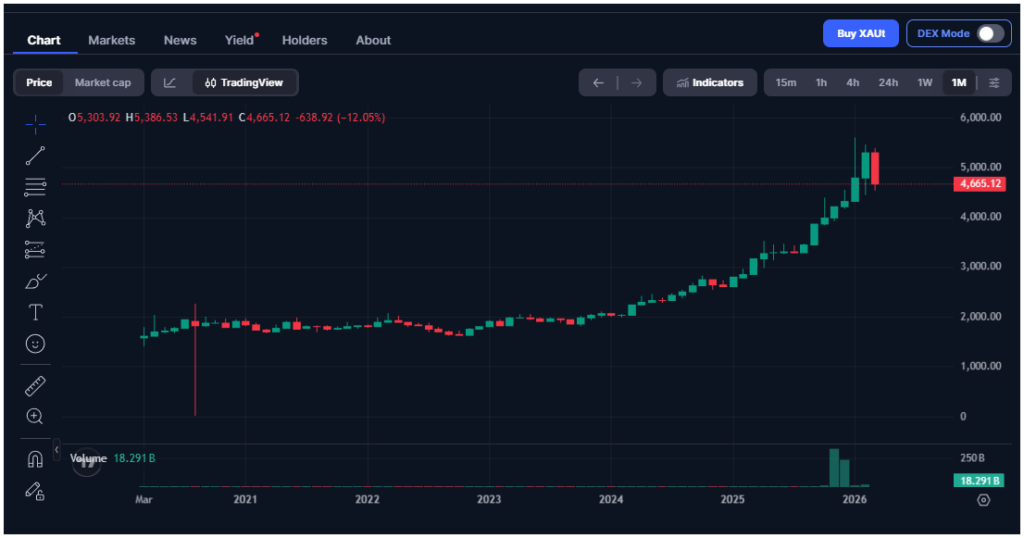Collapse the drawing toolbar with arrow
The height and width of the screenshot is (538, 1024).
pyautogui.click(x=57, y=451)
